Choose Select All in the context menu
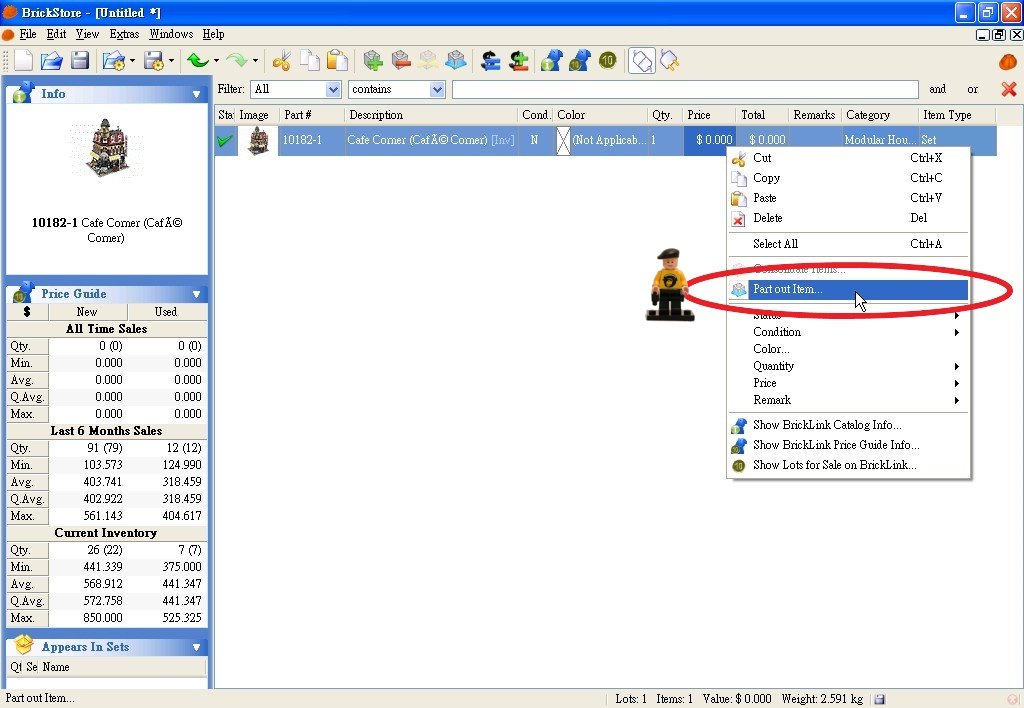 848,244
